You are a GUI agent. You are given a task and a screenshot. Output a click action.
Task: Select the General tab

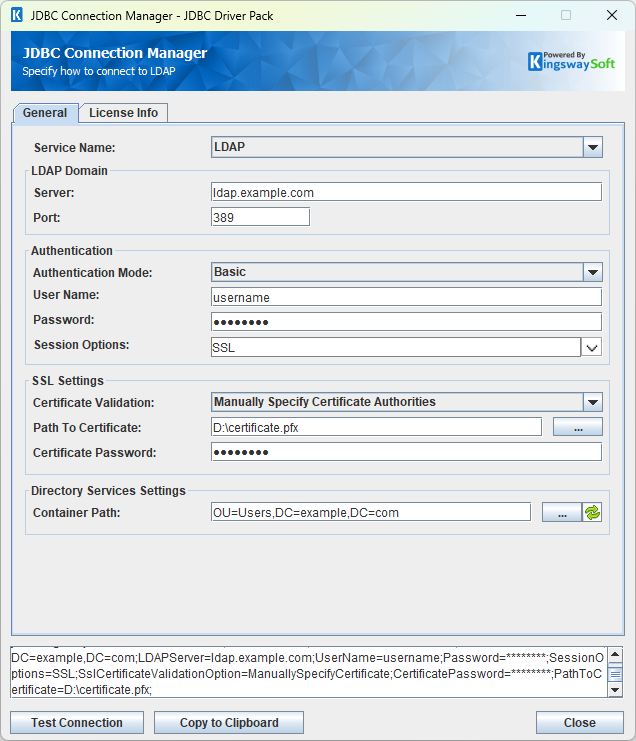tap(45, 113)
